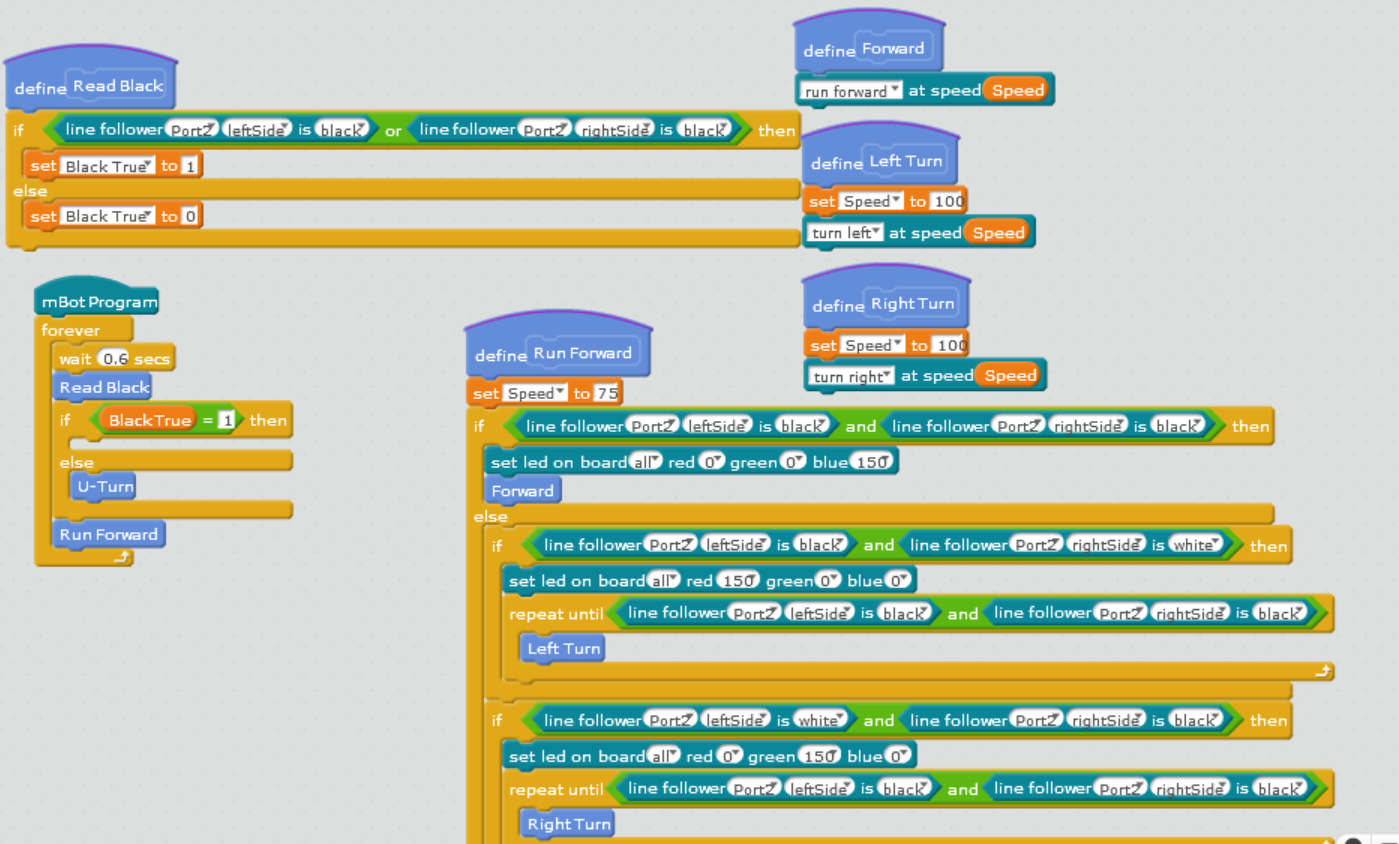Open the 'turn right' direction dropdown
Screen dimensions: 1399x844
click(851, 376)
